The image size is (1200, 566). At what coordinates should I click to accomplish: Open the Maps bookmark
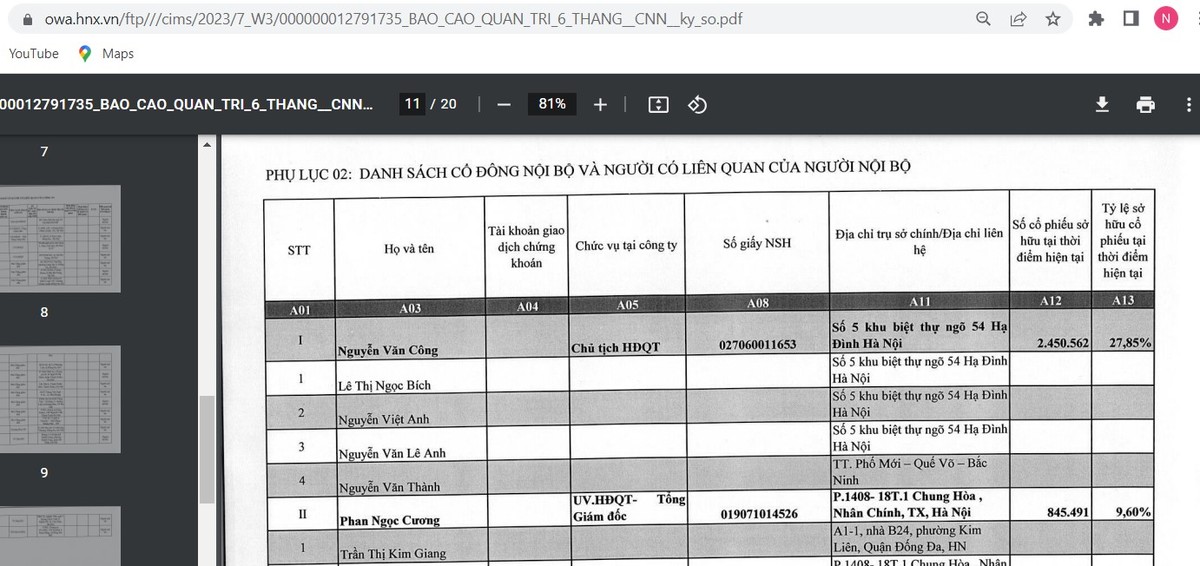[x=106, y=53]
